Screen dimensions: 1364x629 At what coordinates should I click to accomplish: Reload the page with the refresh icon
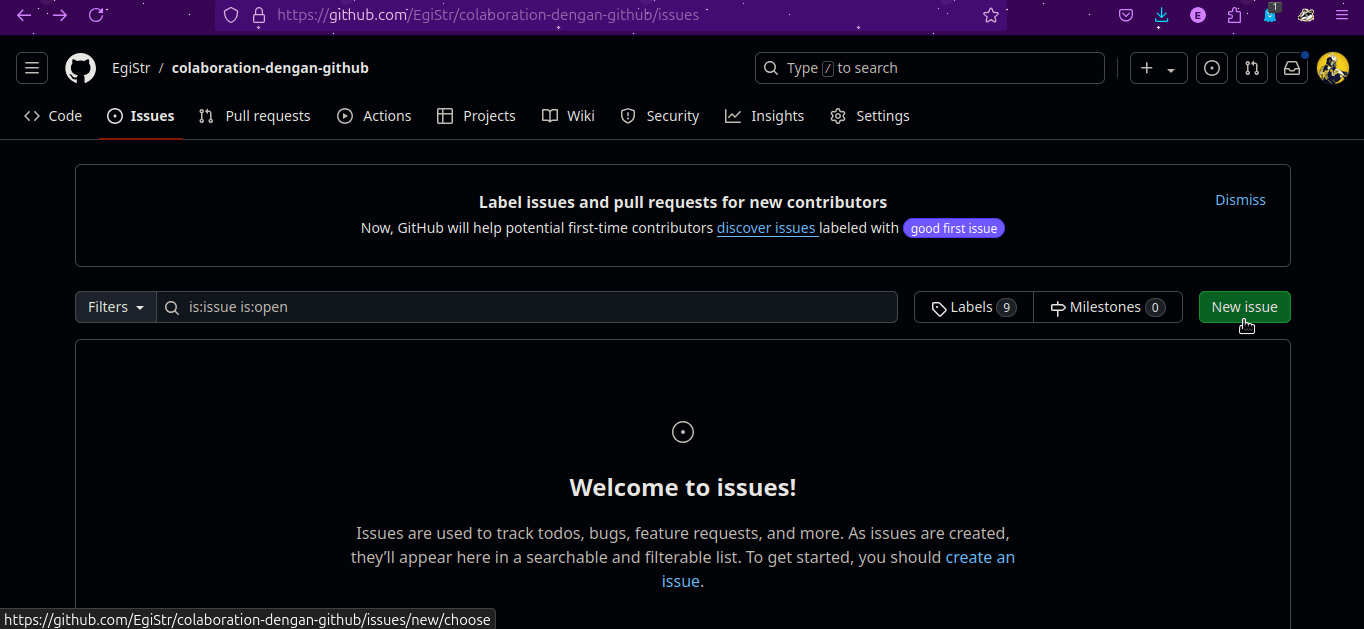pos(96,15)
